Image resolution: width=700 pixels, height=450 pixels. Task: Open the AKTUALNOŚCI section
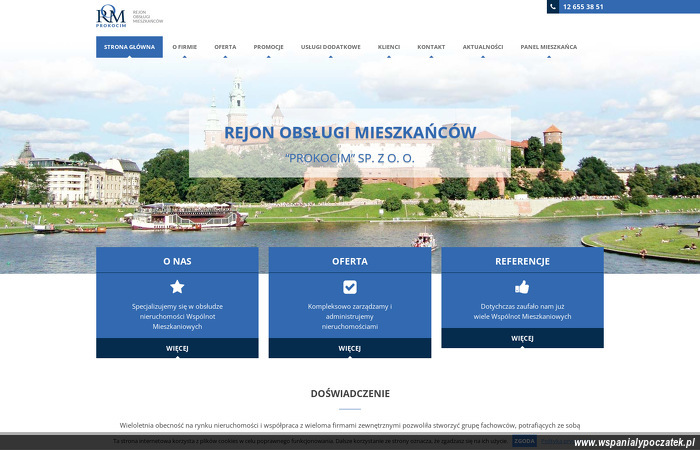pos(483,47)
